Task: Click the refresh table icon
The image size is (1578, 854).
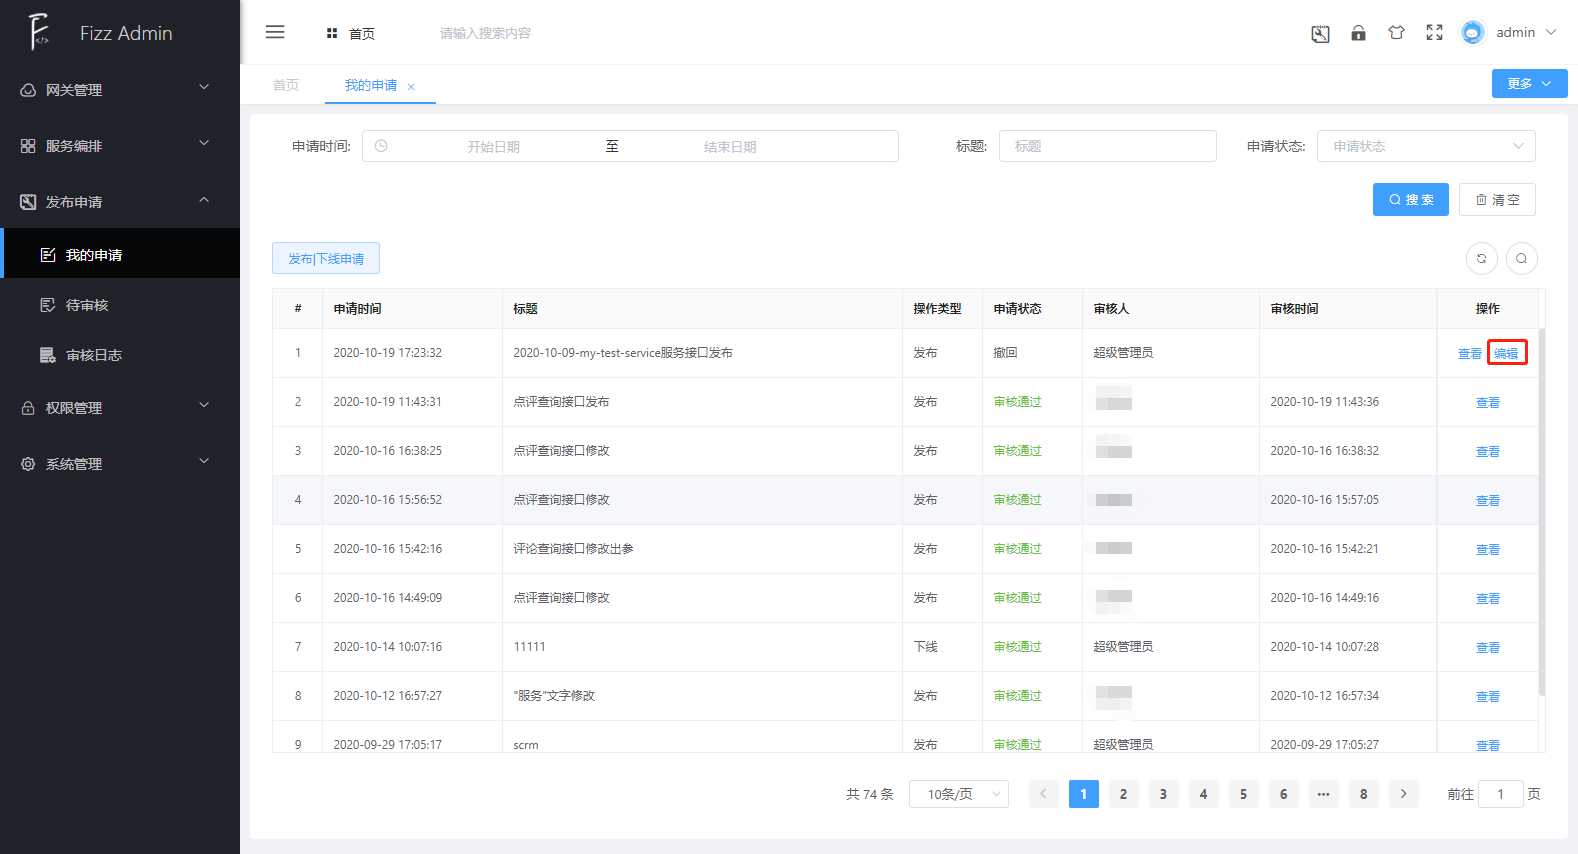Action: 1482,258
